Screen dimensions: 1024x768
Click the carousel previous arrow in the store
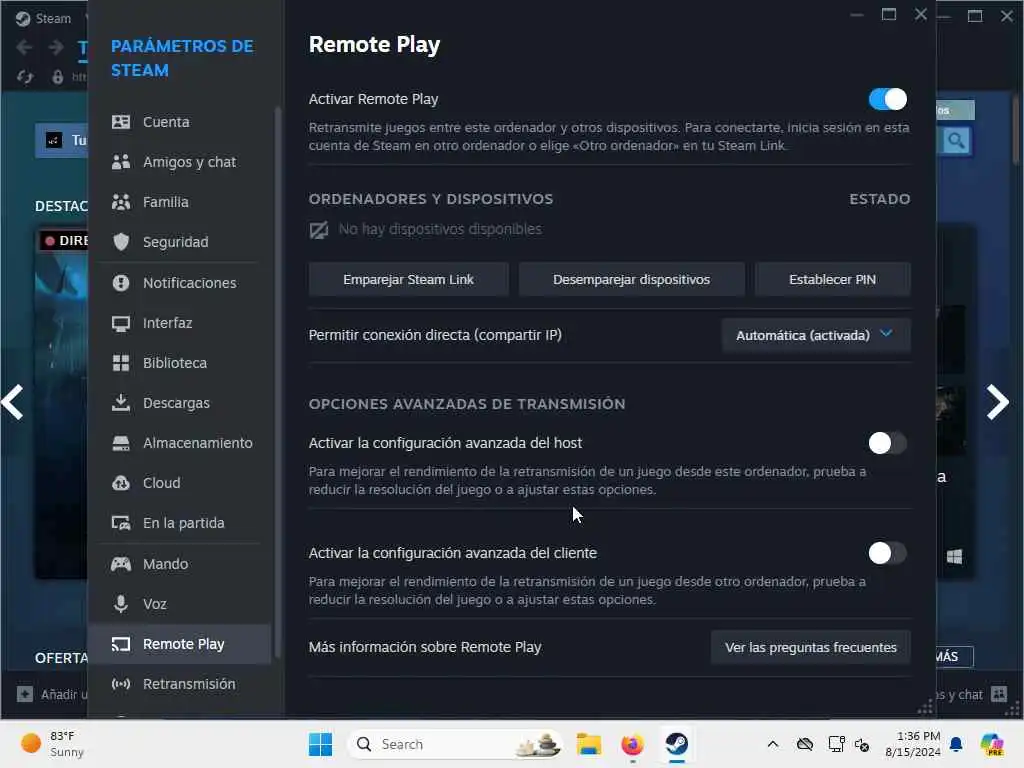click(x=12, y=402)
